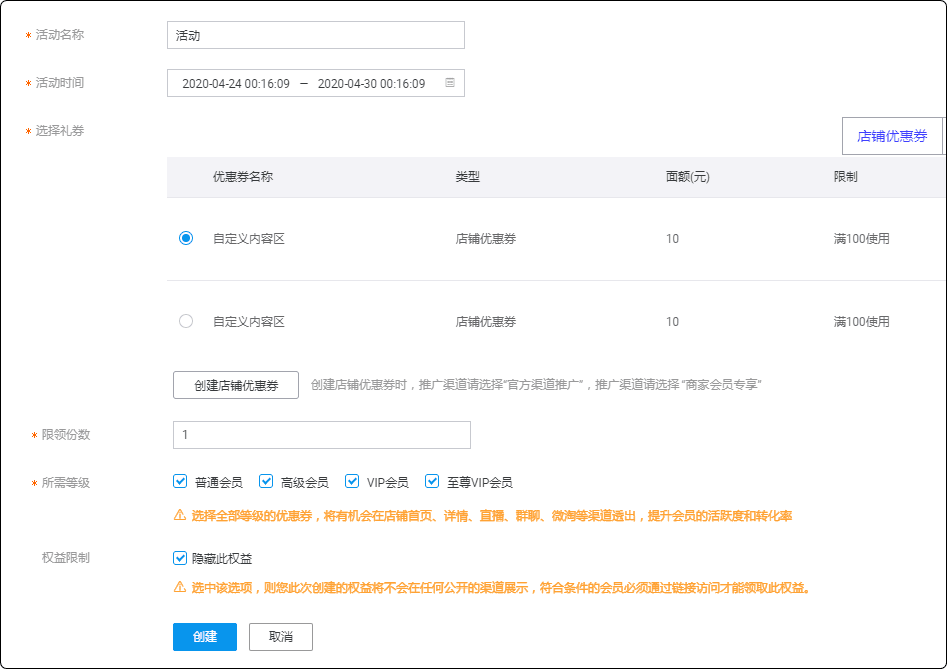The image size is (947, 669).
Task: Select the first coupon radio button
Action: pyautogui.click(x=186, y=238)
